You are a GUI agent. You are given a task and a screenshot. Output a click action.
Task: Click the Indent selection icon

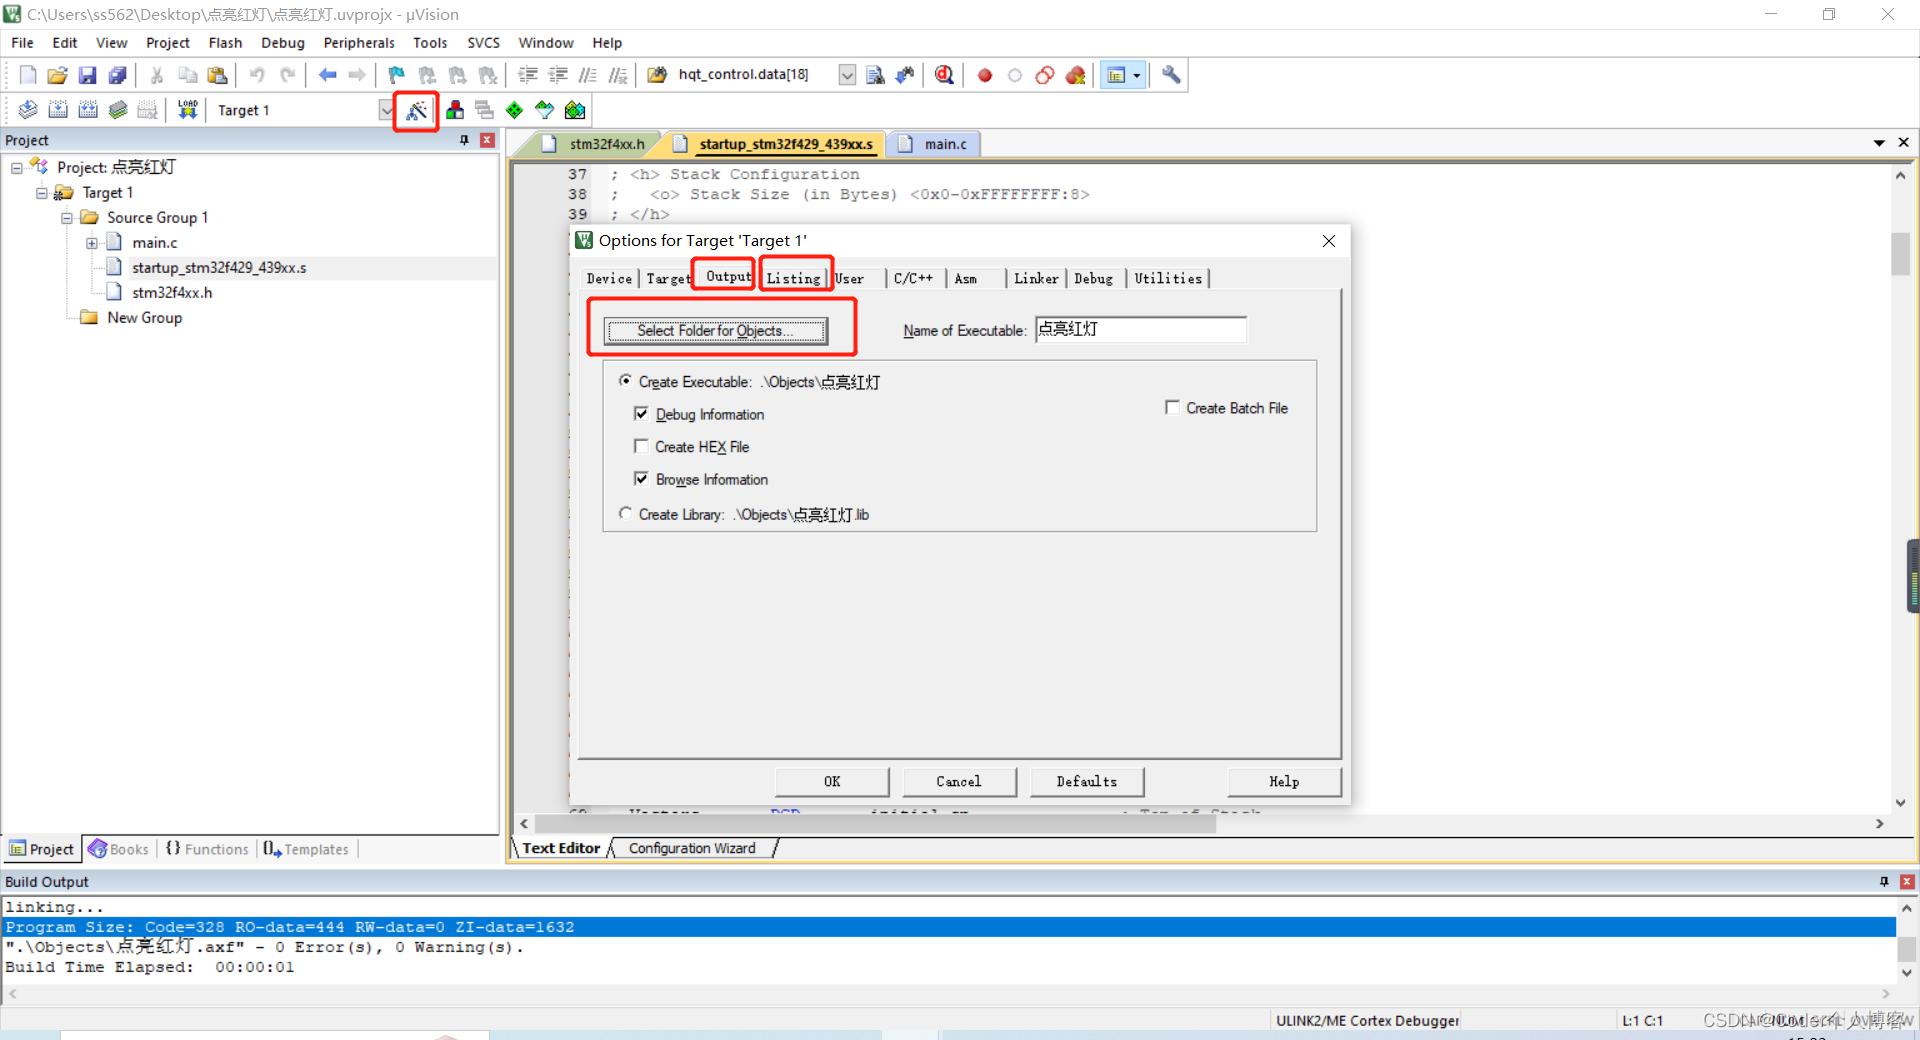point(528,75)
